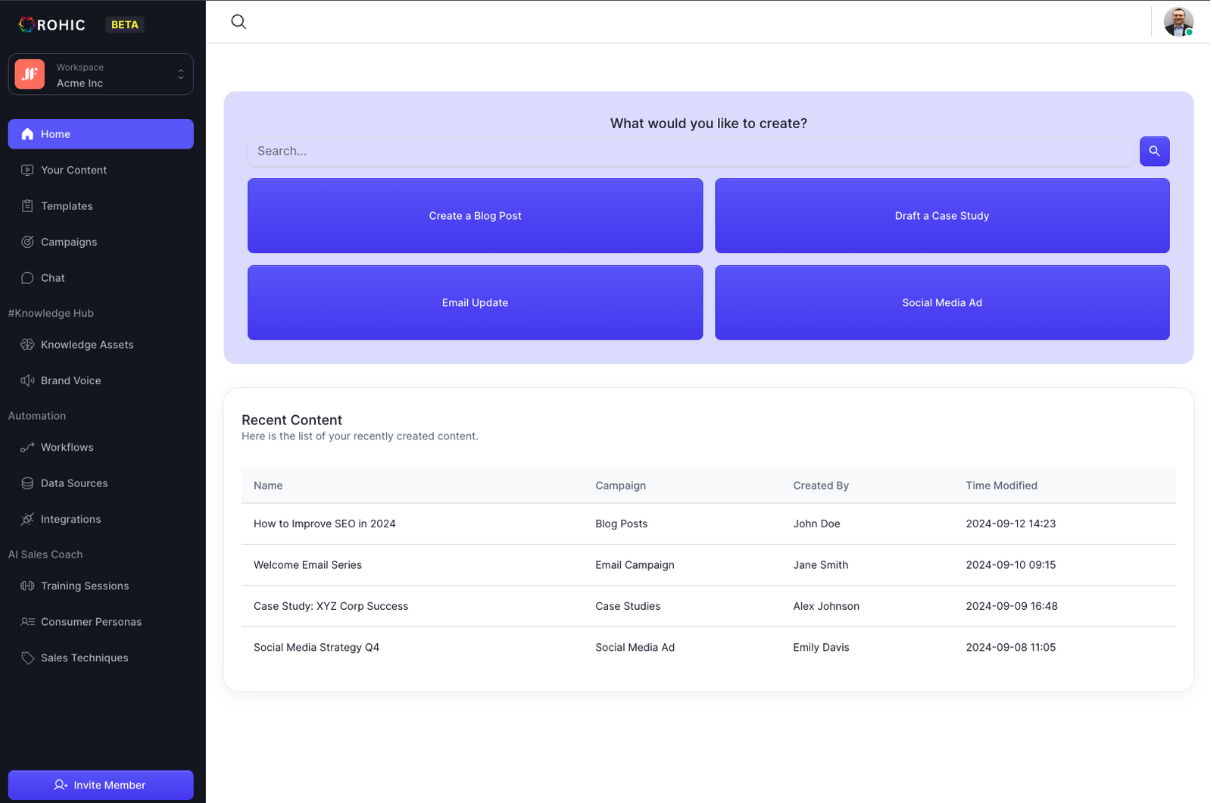
Task: Open Welcome Email Series content row
Action: pyautogui.click(x=708, y=565)
